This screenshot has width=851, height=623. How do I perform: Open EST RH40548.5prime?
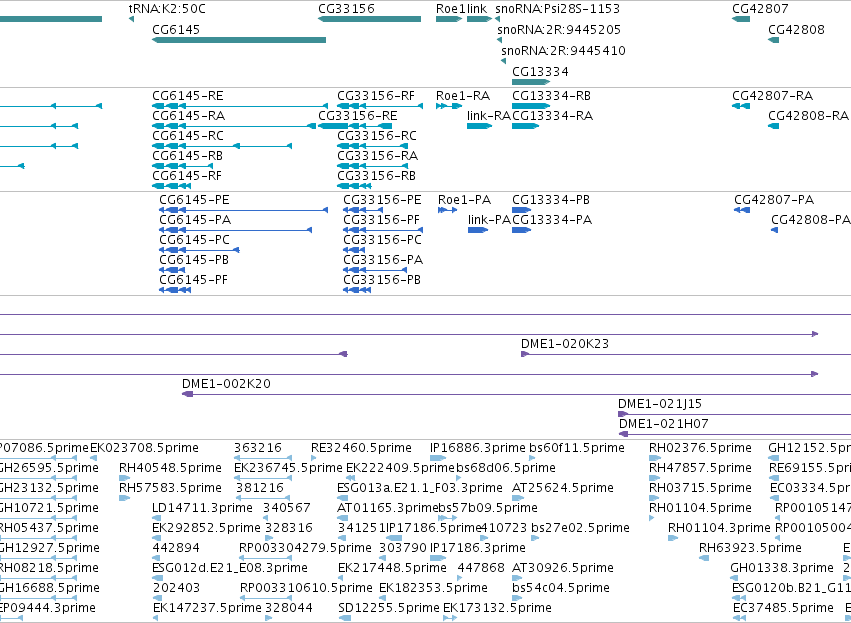[x=124, y=479]
